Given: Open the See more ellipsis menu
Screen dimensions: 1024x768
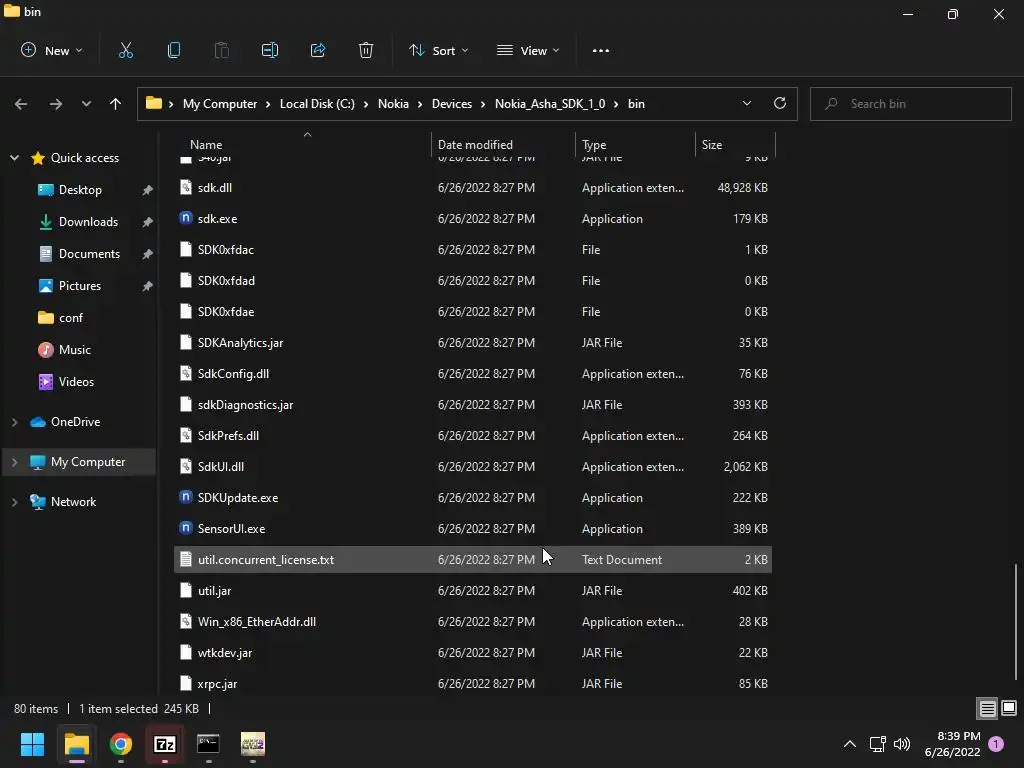Looking at the screenshot, I should (601, 50).
